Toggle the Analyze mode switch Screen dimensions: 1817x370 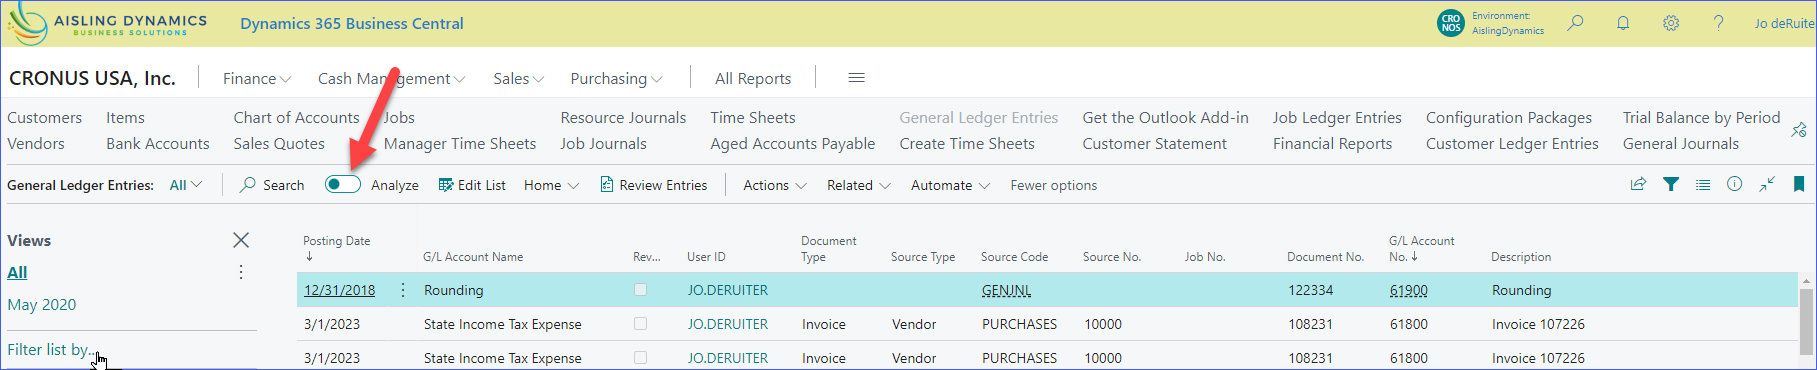(x=343, y=184)
